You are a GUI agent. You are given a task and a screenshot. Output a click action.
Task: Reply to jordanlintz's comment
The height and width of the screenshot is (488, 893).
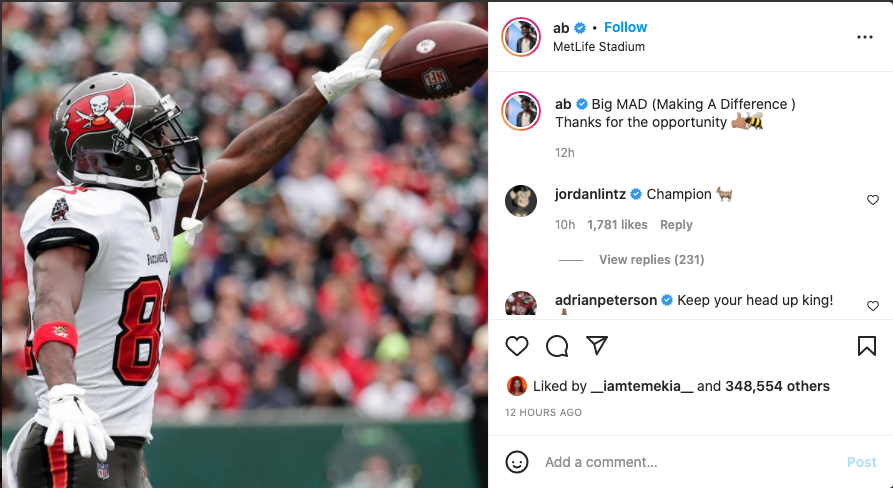coord(676,225)
